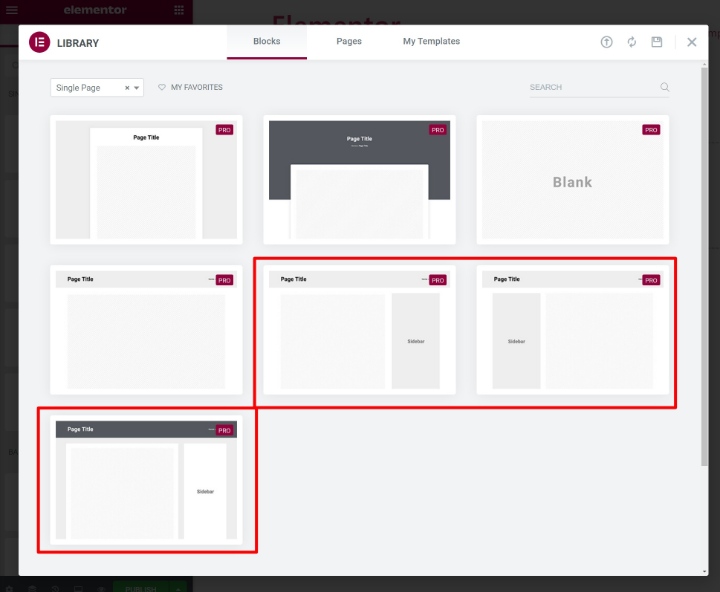Image resolution: width=720 pixels, height=592 pixels.
Task: Select the right sidebar light header template
Action: tap(360, 330)
